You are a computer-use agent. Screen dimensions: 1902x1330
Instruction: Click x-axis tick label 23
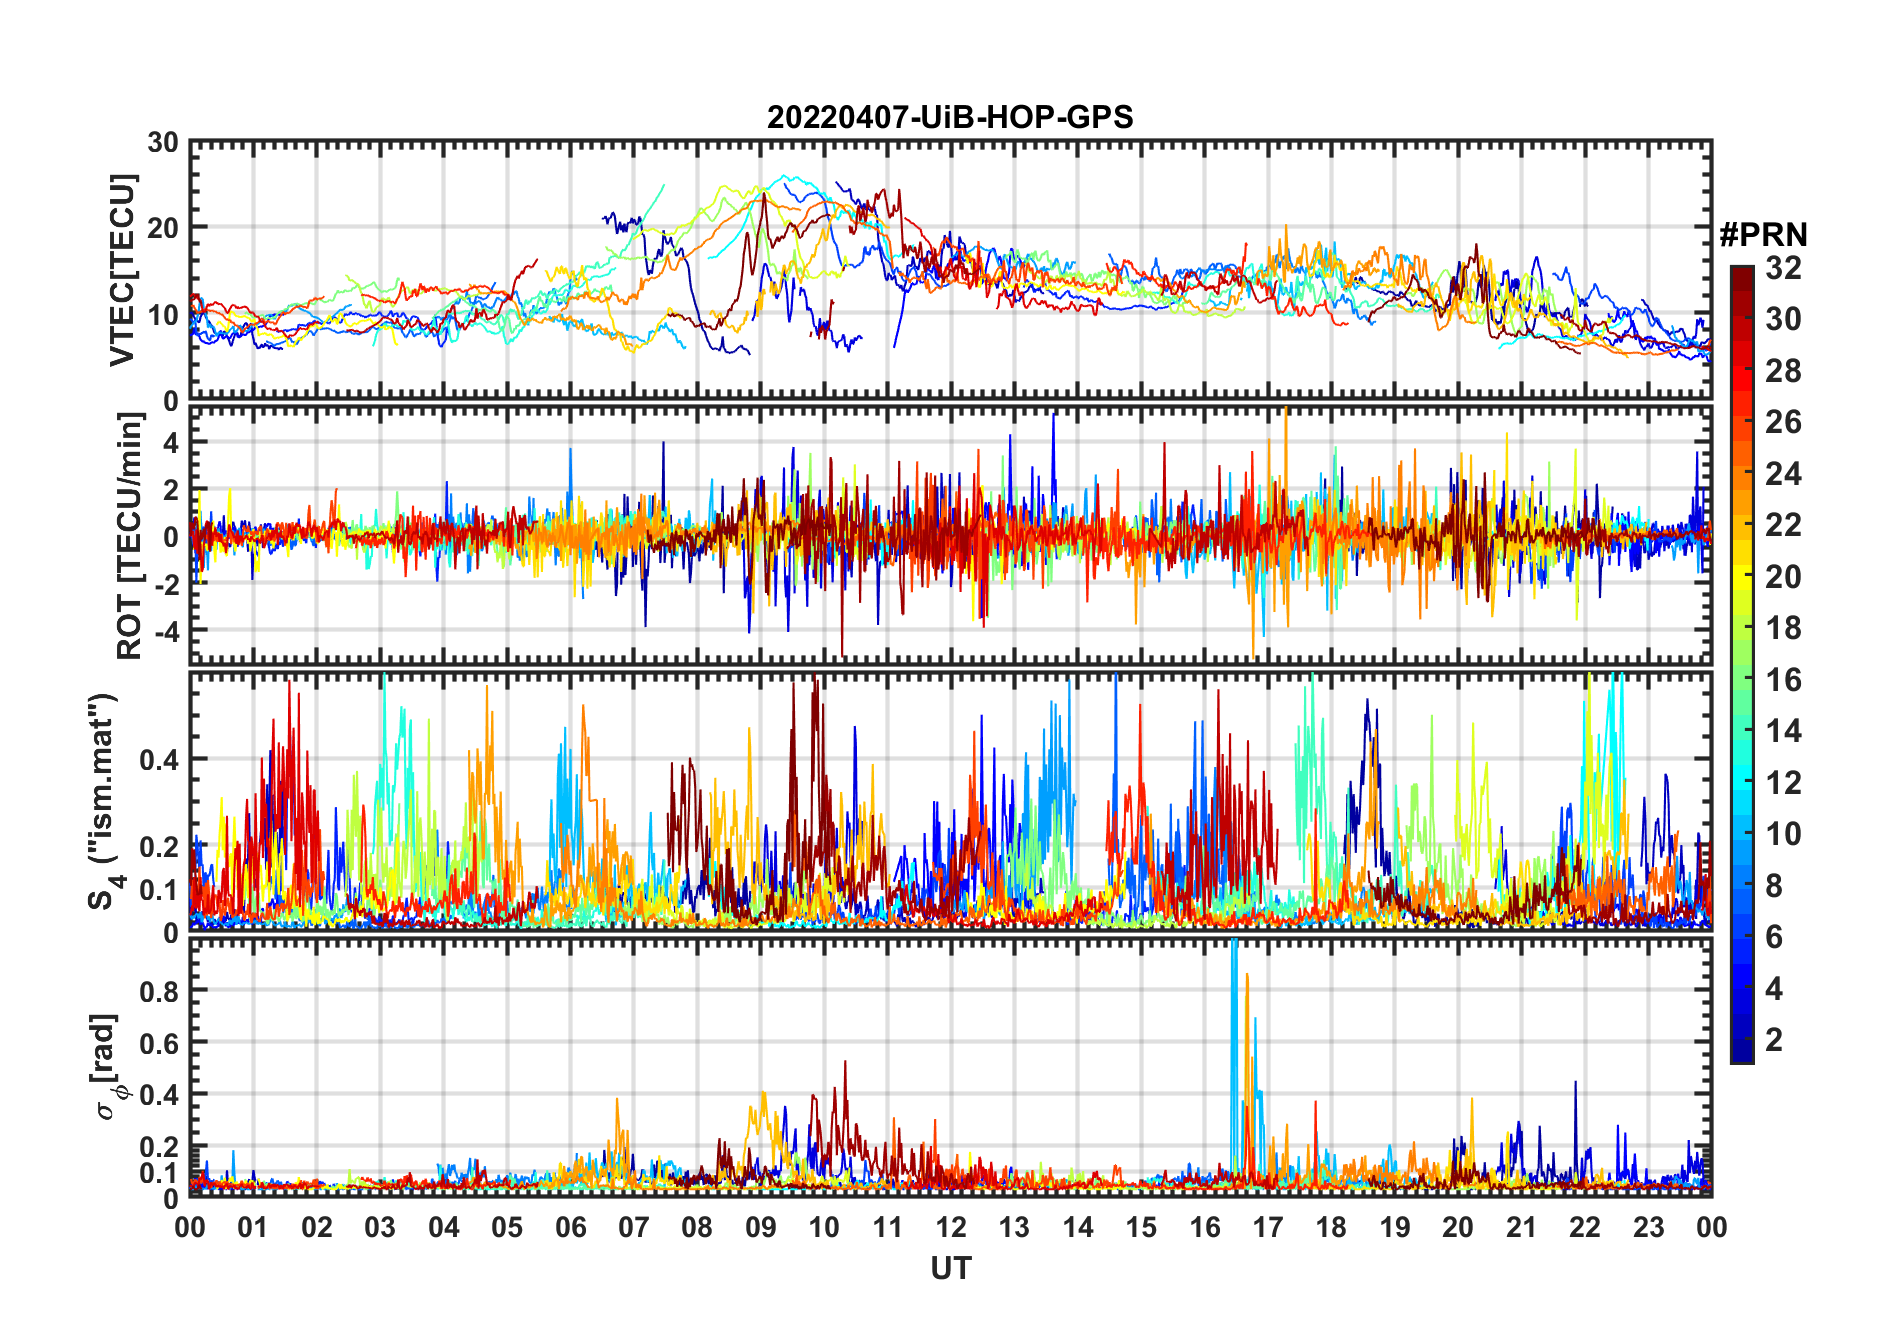point(1648,1227)
